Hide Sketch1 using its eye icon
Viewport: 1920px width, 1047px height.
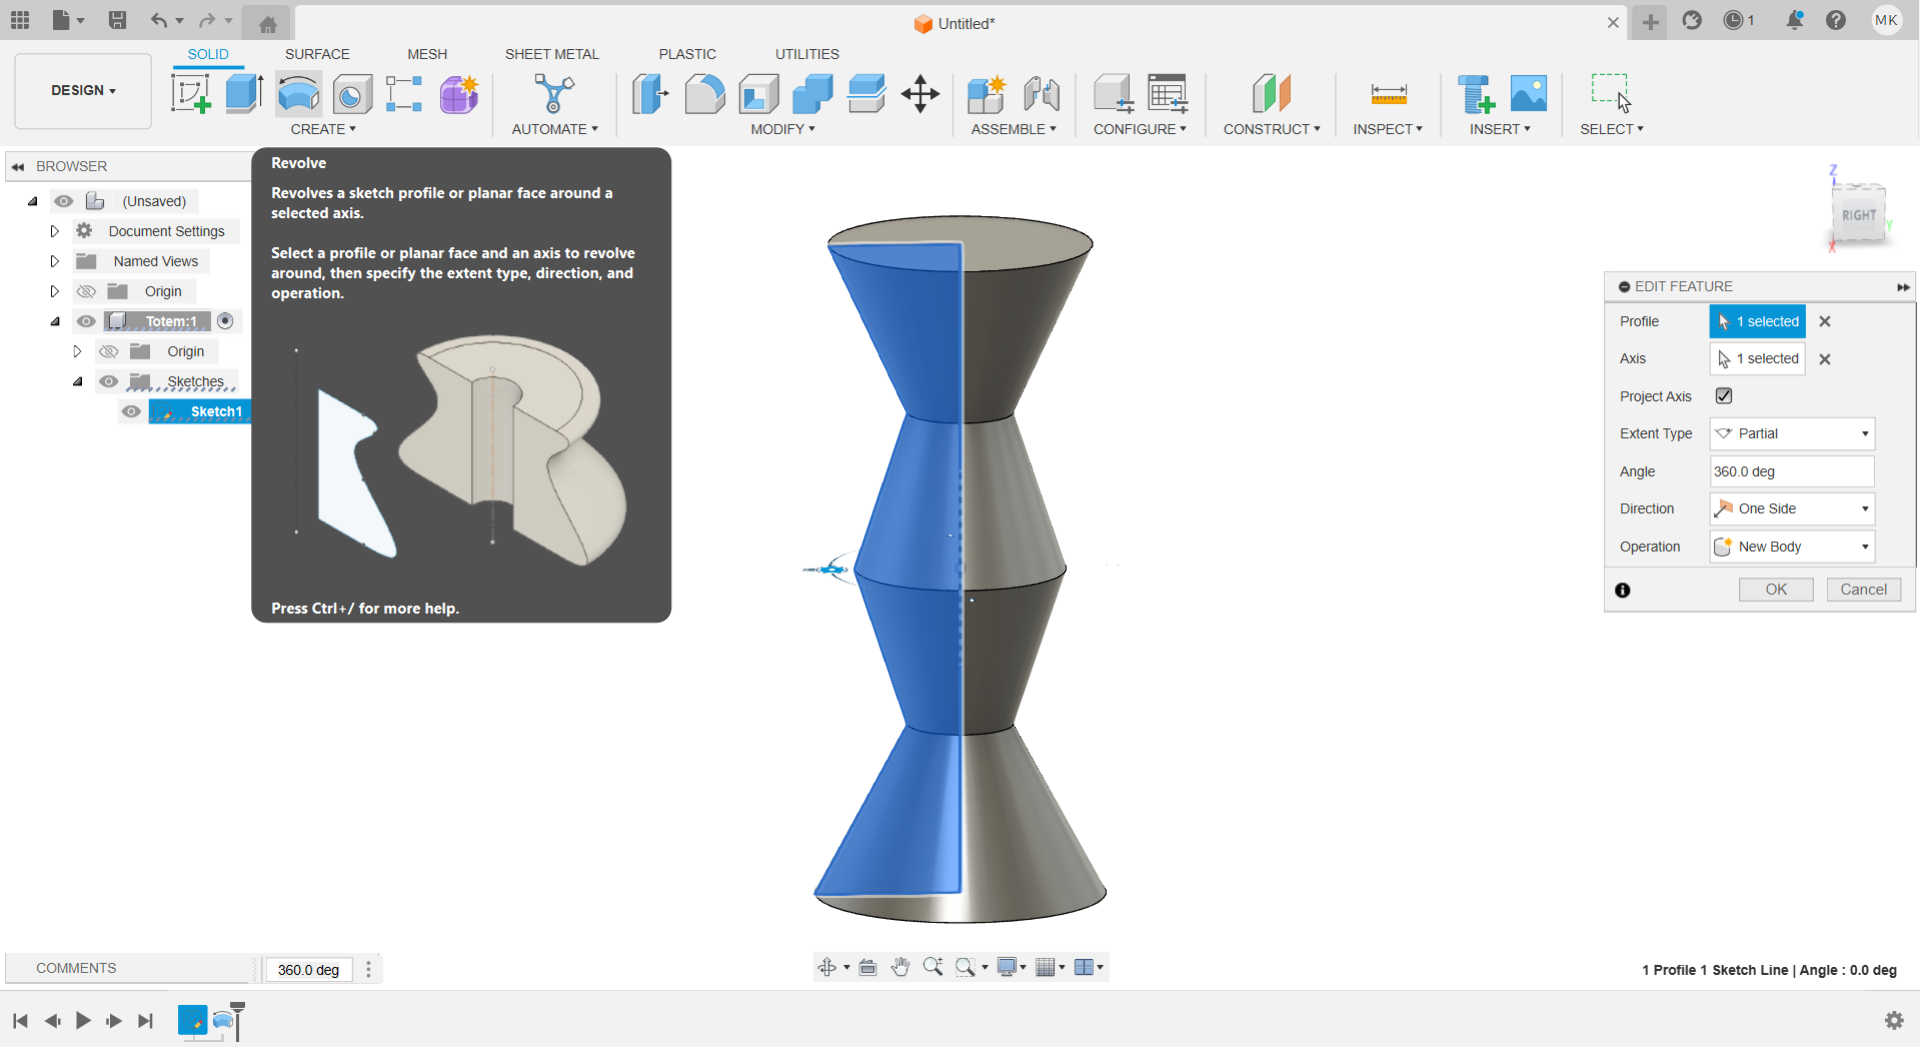(x=131, y=412)
